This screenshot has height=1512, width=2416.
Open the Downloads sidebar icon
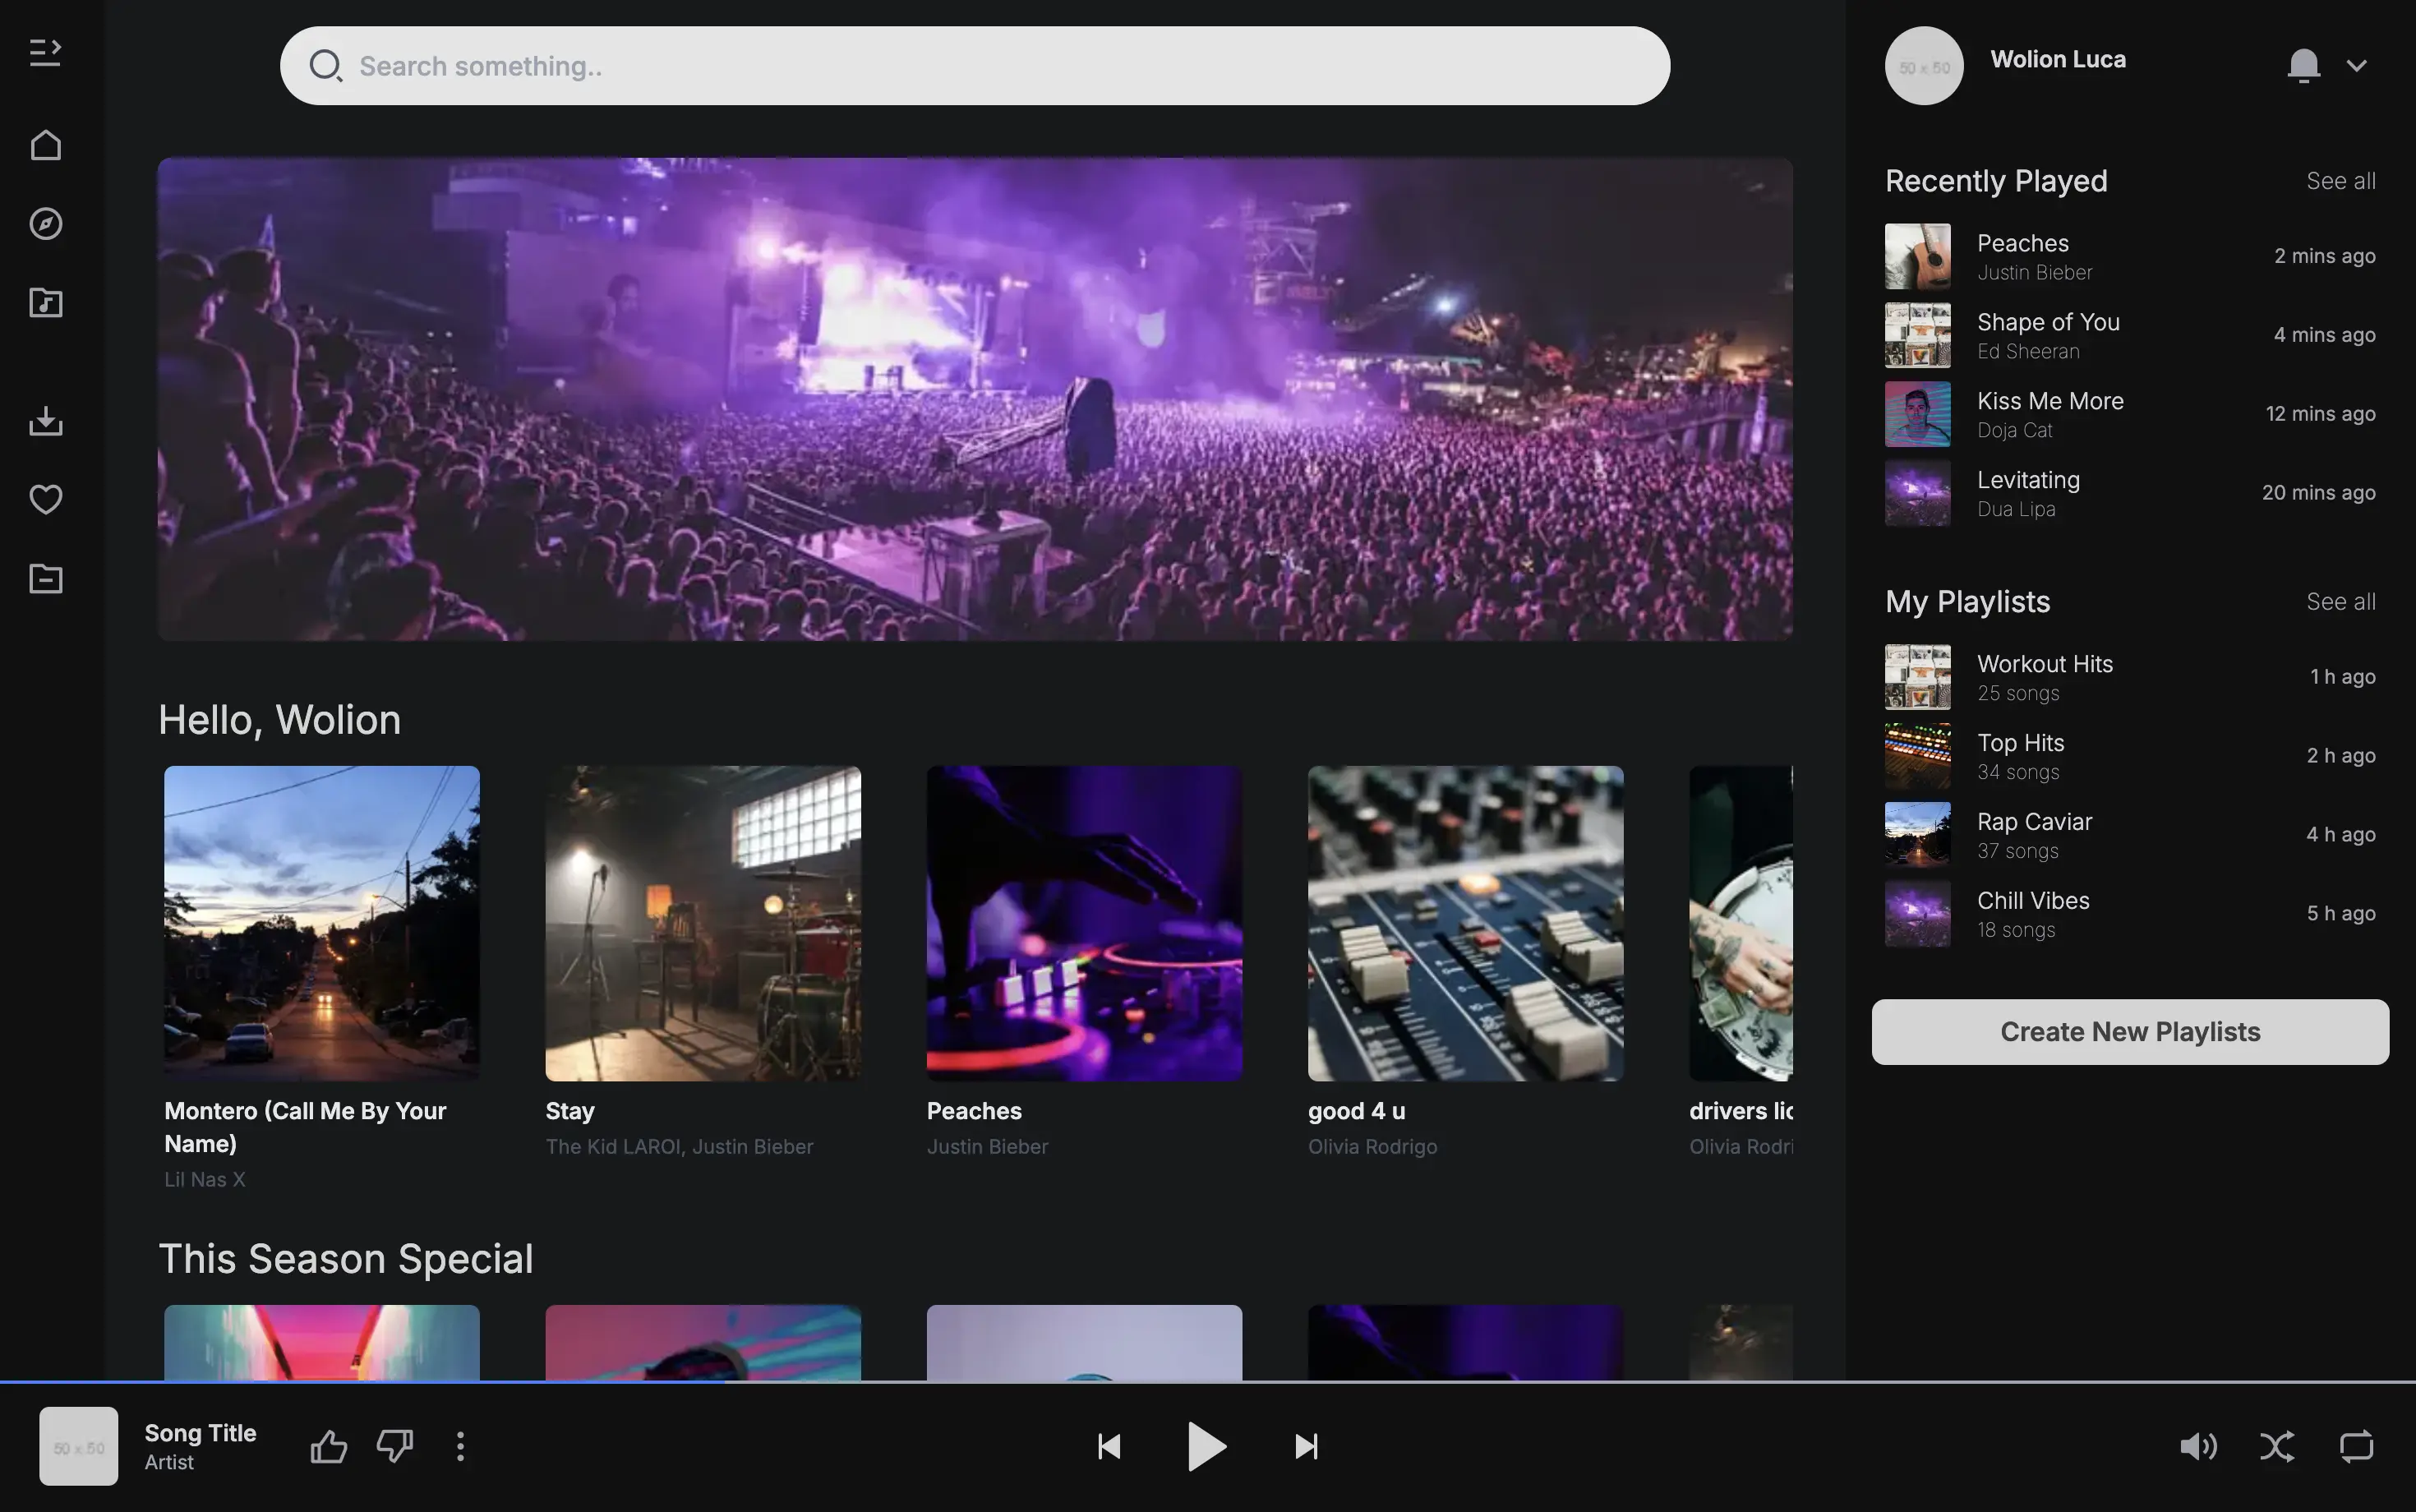coord(45,421)
